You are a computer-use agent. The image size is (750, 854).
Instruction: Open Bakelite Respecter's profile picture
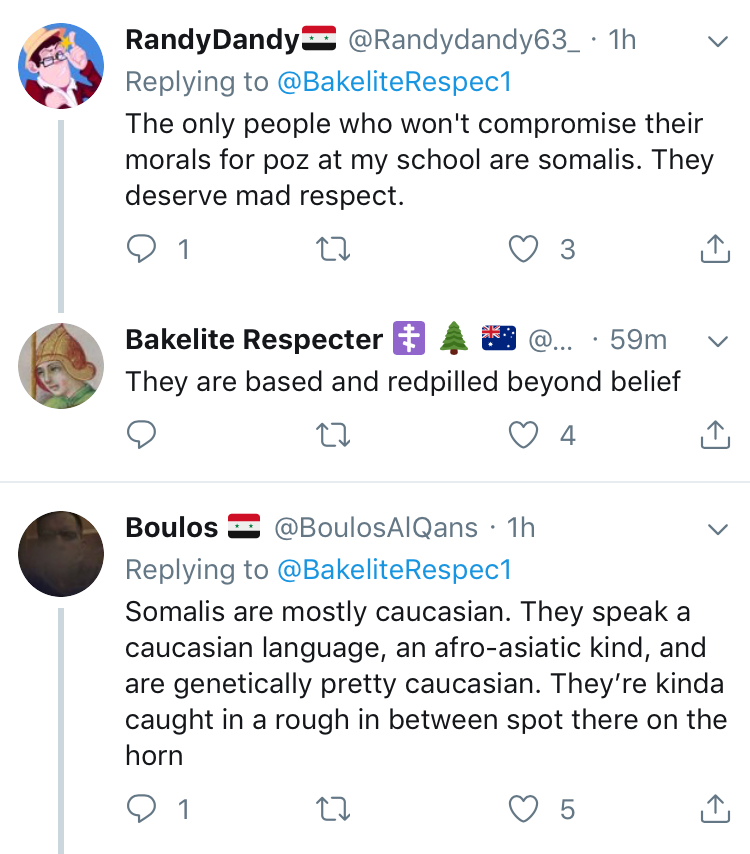(x=61, y=366)
